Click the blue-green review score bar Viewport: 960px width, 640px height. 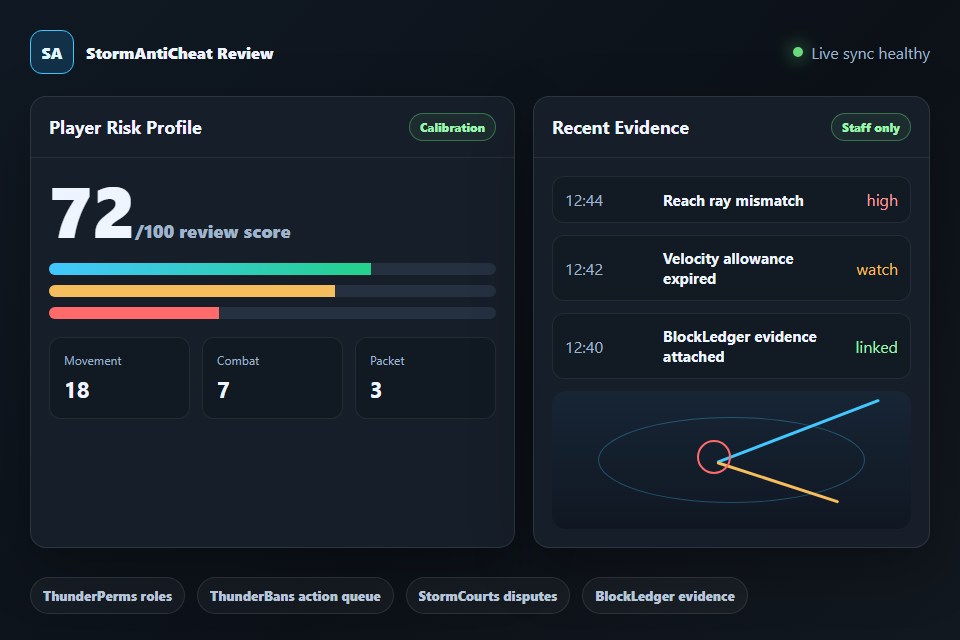coord(210,269)
